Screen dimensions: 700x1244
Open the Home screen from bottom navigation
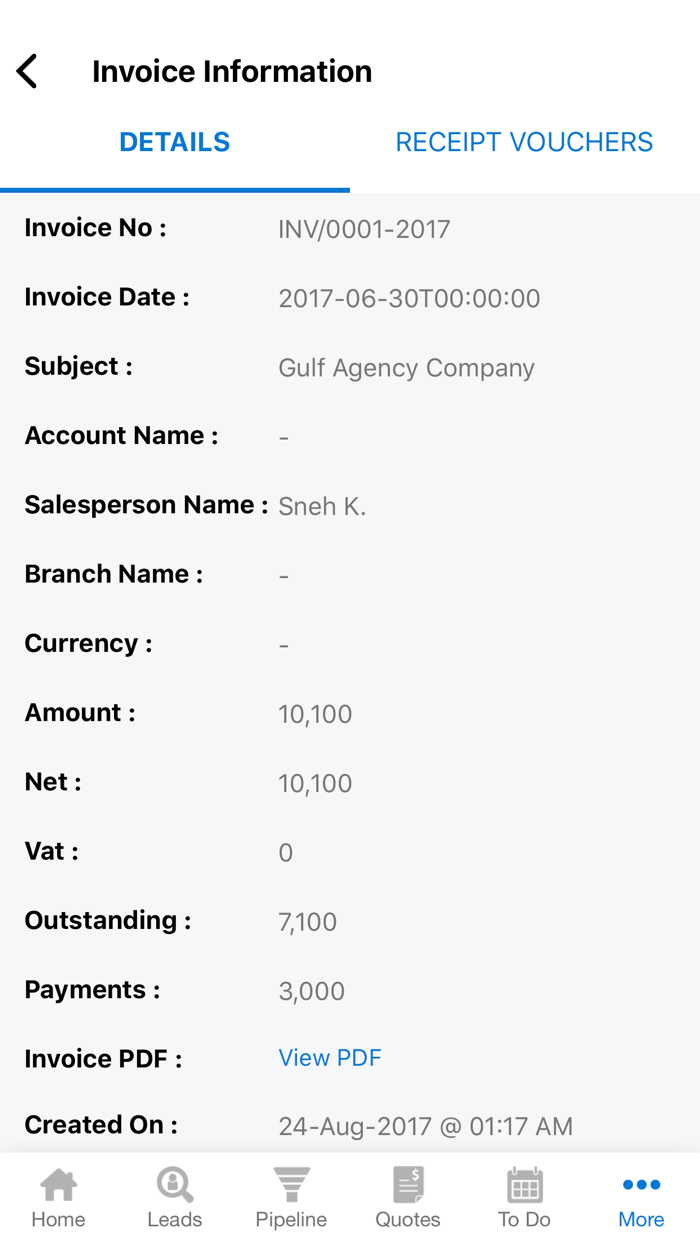(x=58, y=1195)
